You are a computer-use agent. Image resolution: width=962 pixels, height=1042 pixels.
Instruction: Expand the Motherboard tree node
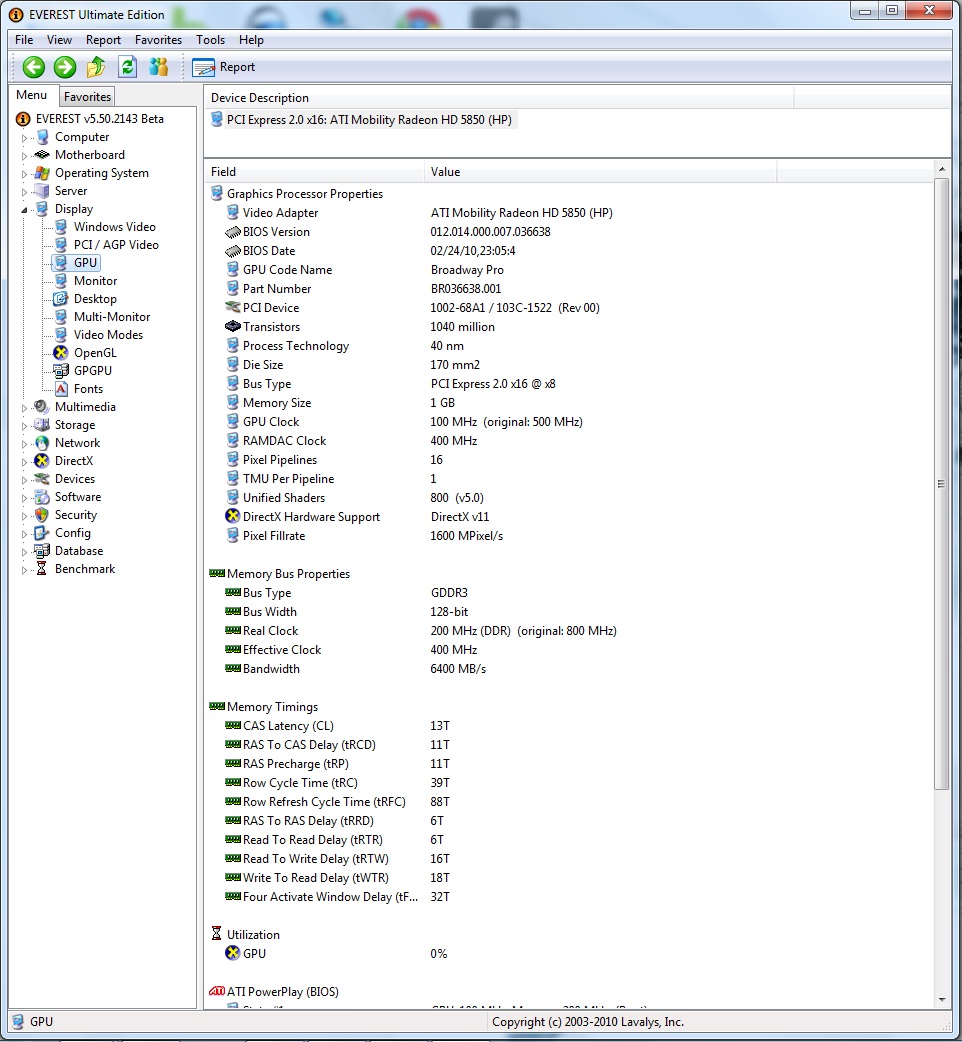coord(25,156)
